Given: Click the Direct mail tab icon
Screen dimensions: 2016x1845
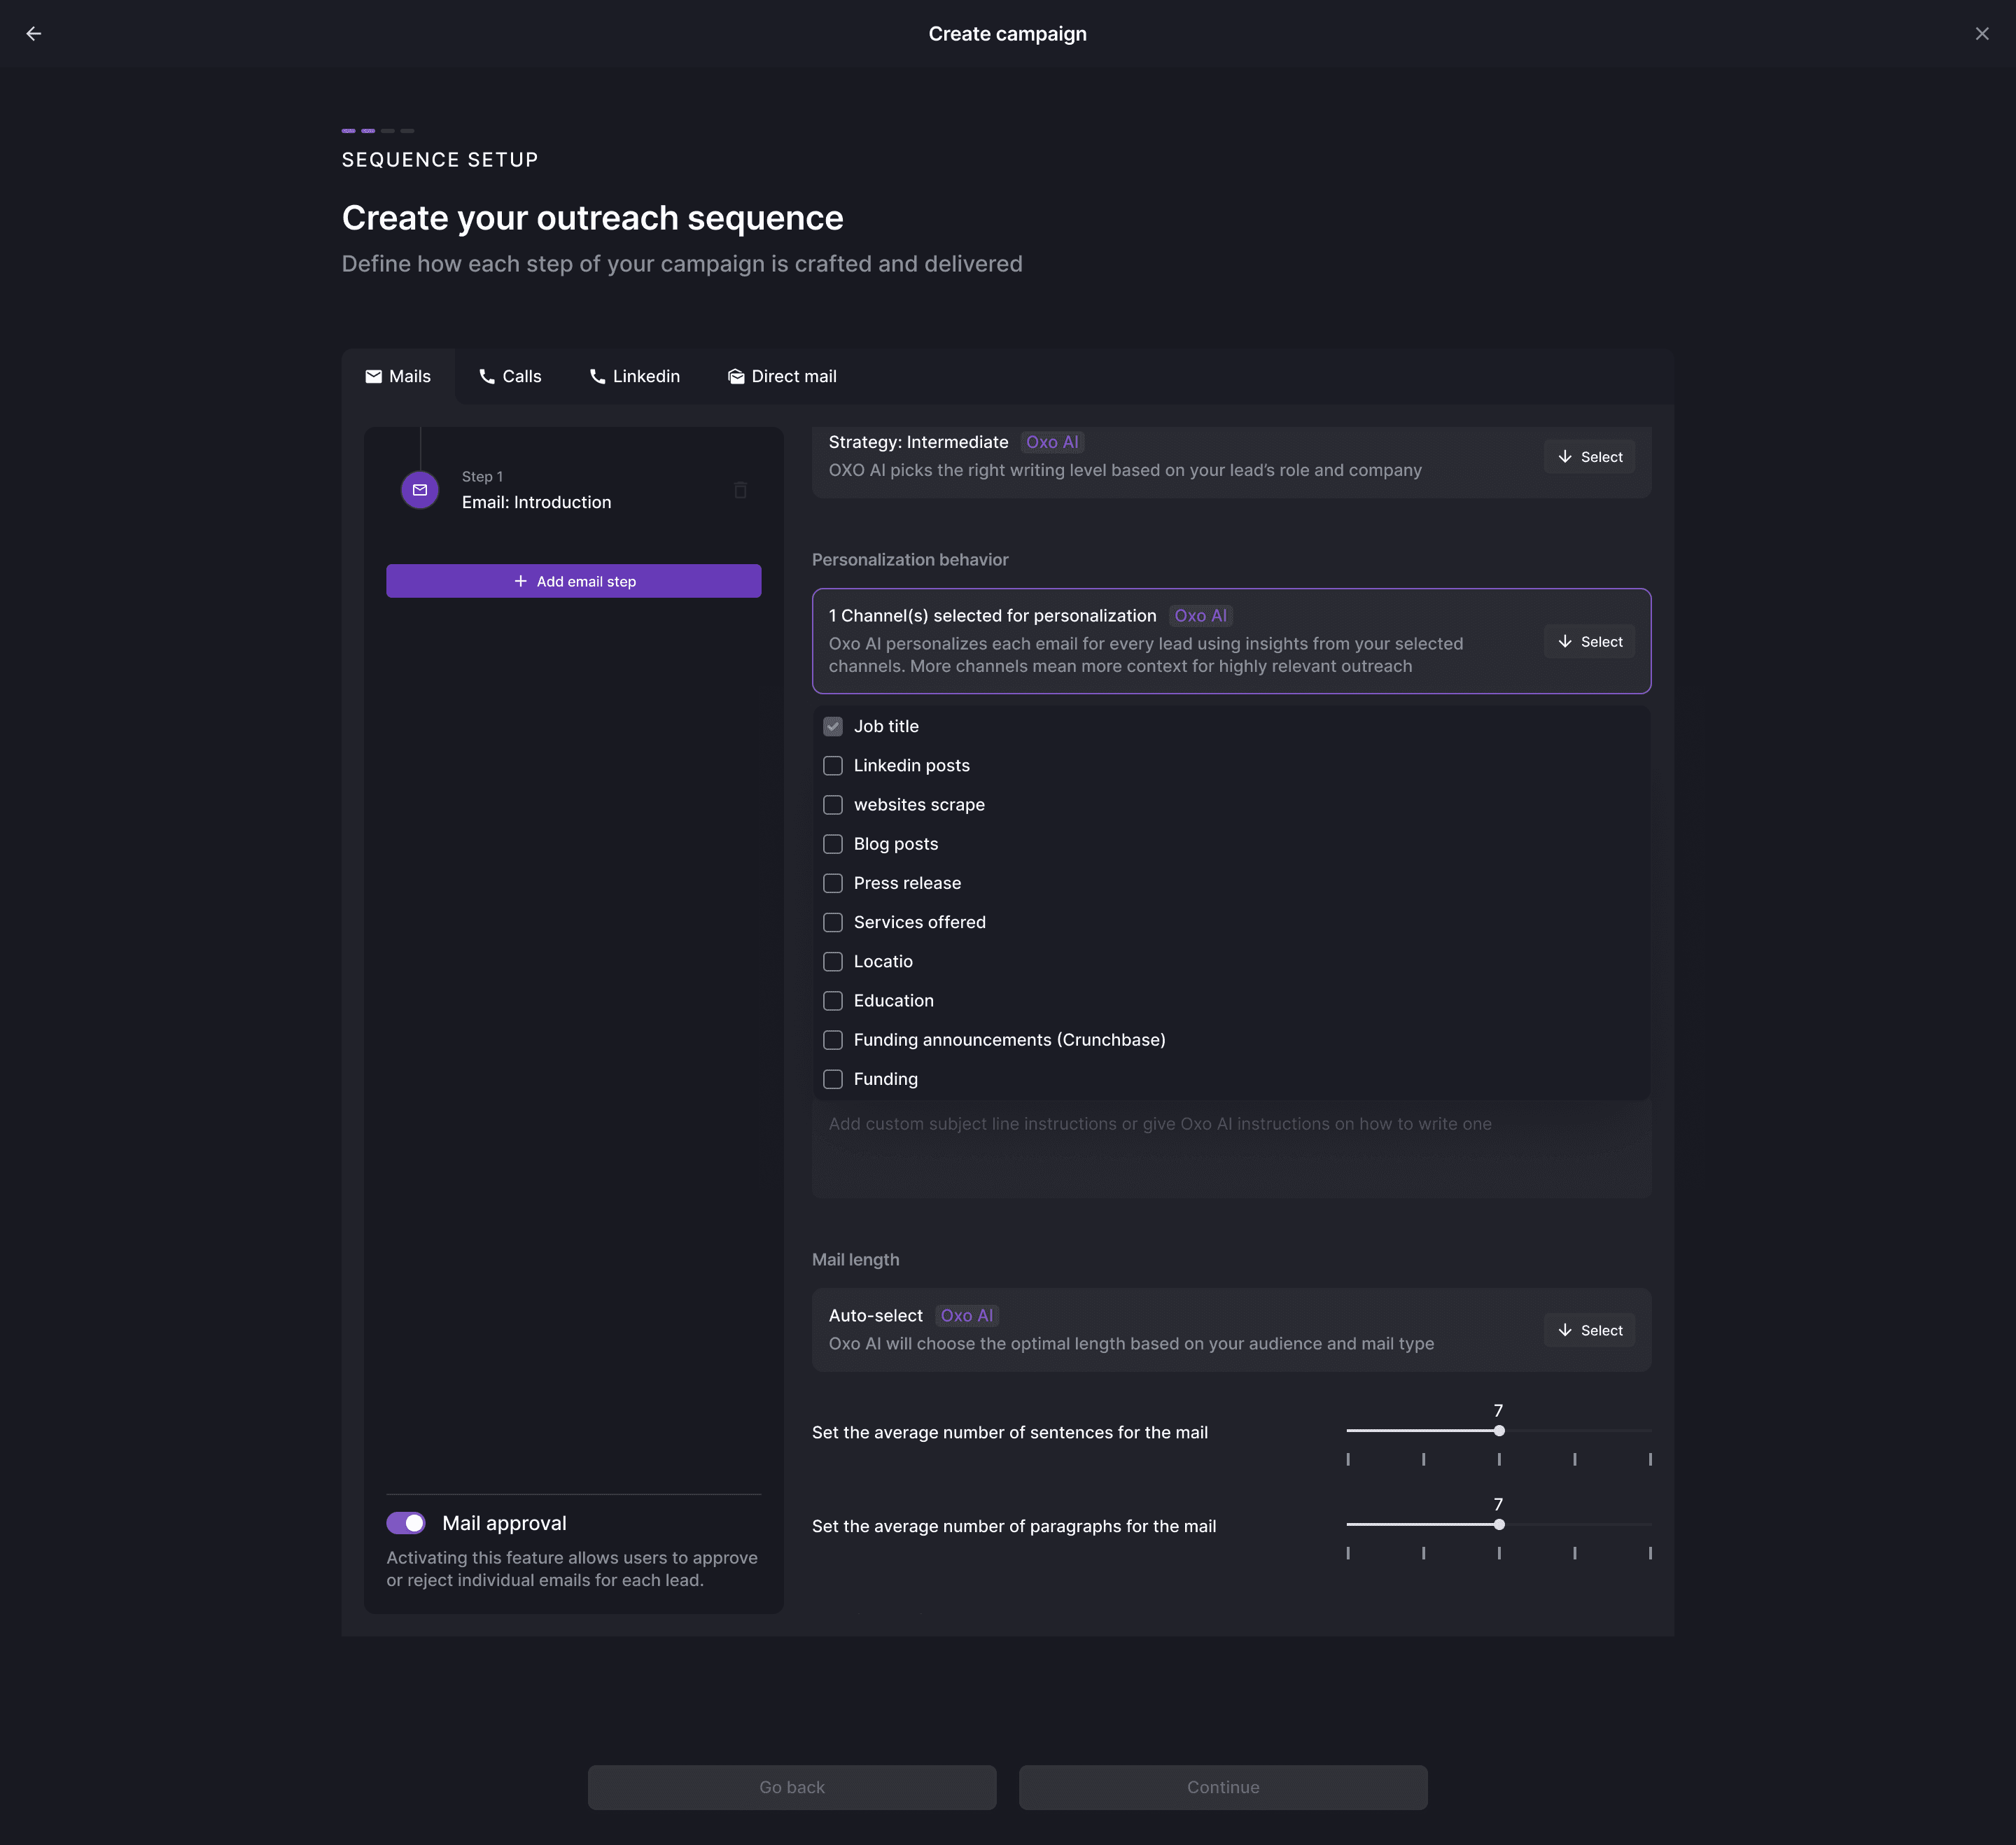Looking at the screenshot, I should pos(736,377).
